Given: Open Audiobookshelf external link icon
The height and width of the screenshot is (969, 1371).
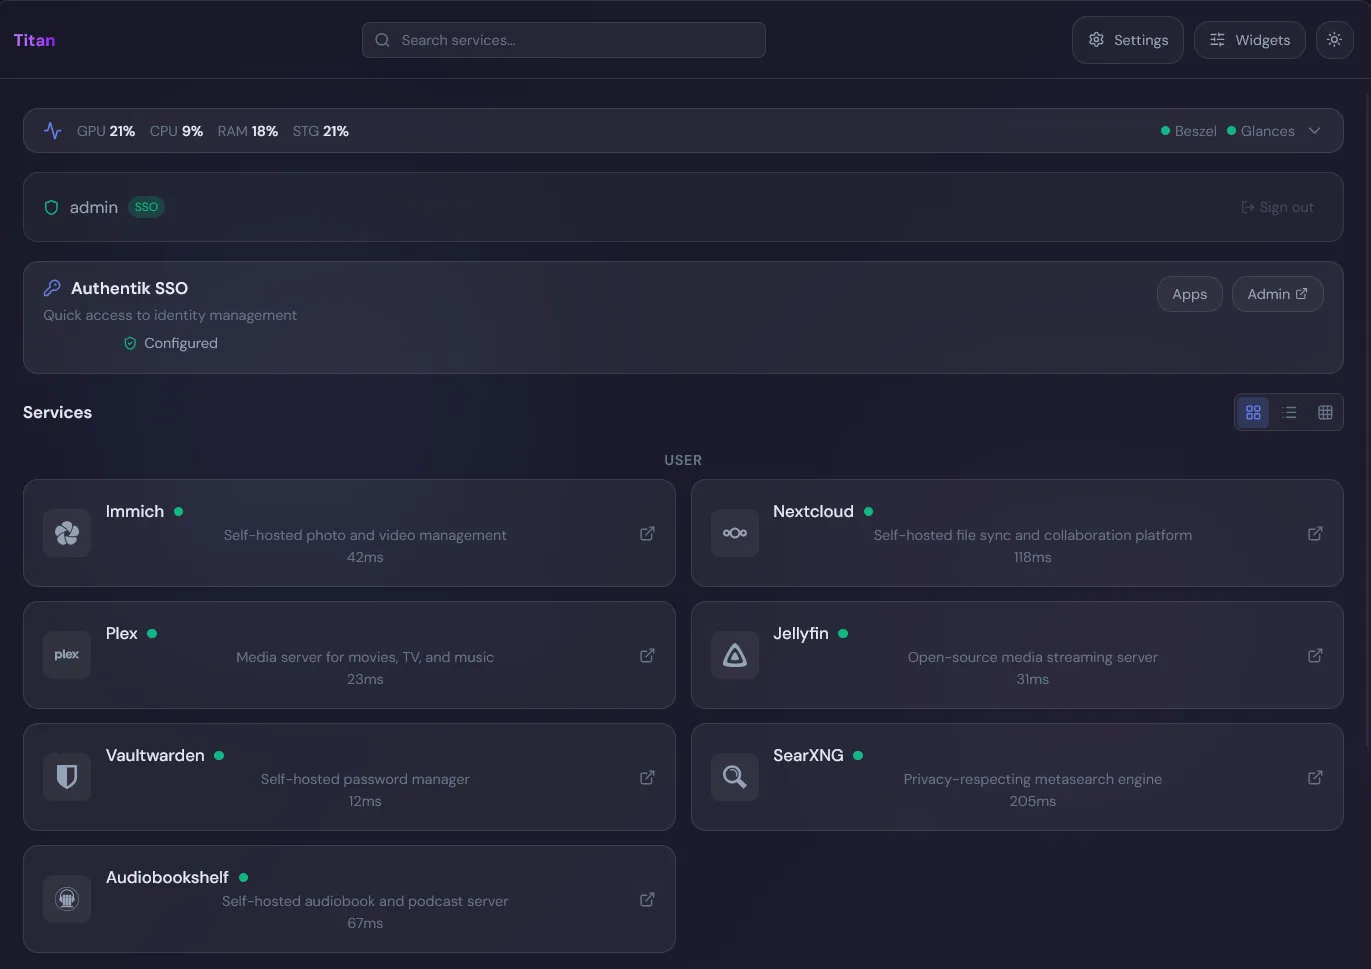Looking at the screenshot, I should 647,900.
